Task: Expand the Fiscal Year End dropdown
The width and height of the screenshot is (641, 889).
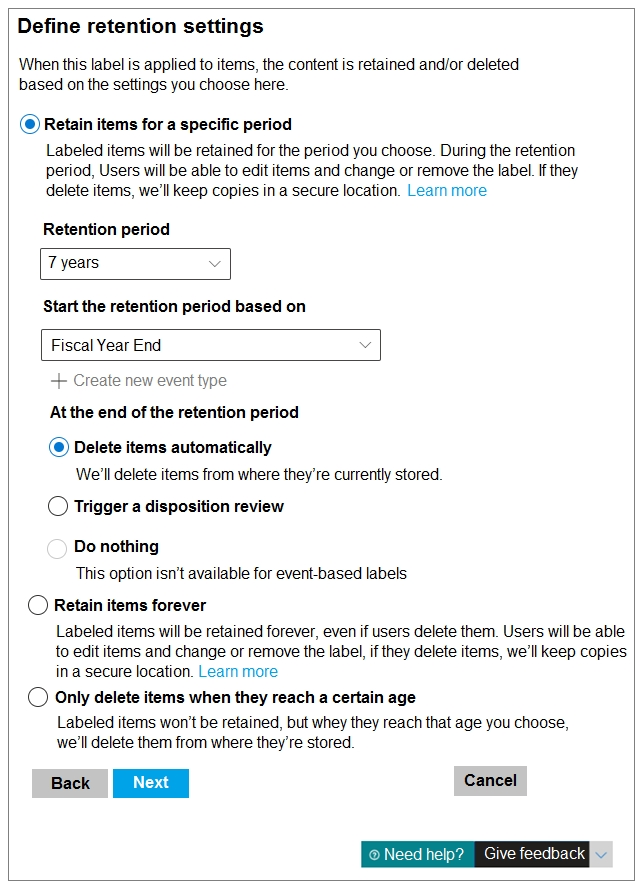Action: 210,345
